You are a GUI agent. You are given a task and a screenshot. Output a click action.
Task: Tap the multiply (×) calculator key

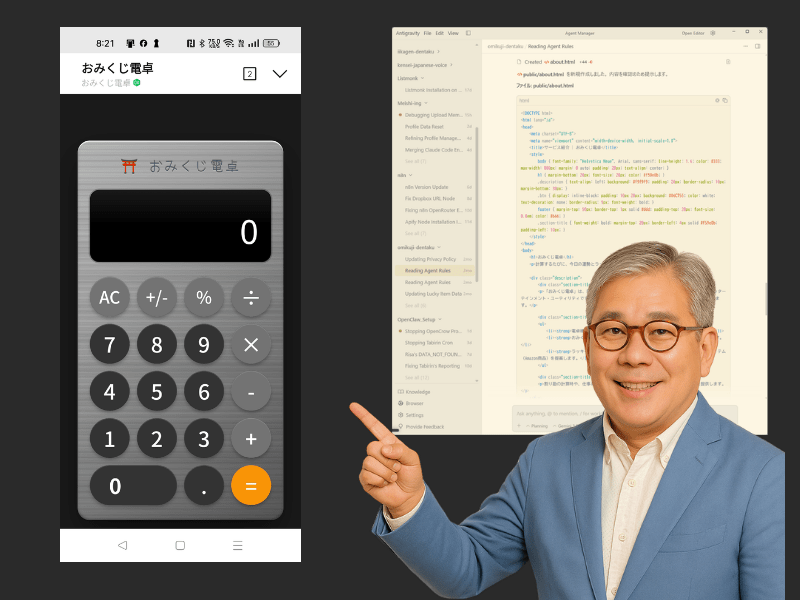coord(251,345)
